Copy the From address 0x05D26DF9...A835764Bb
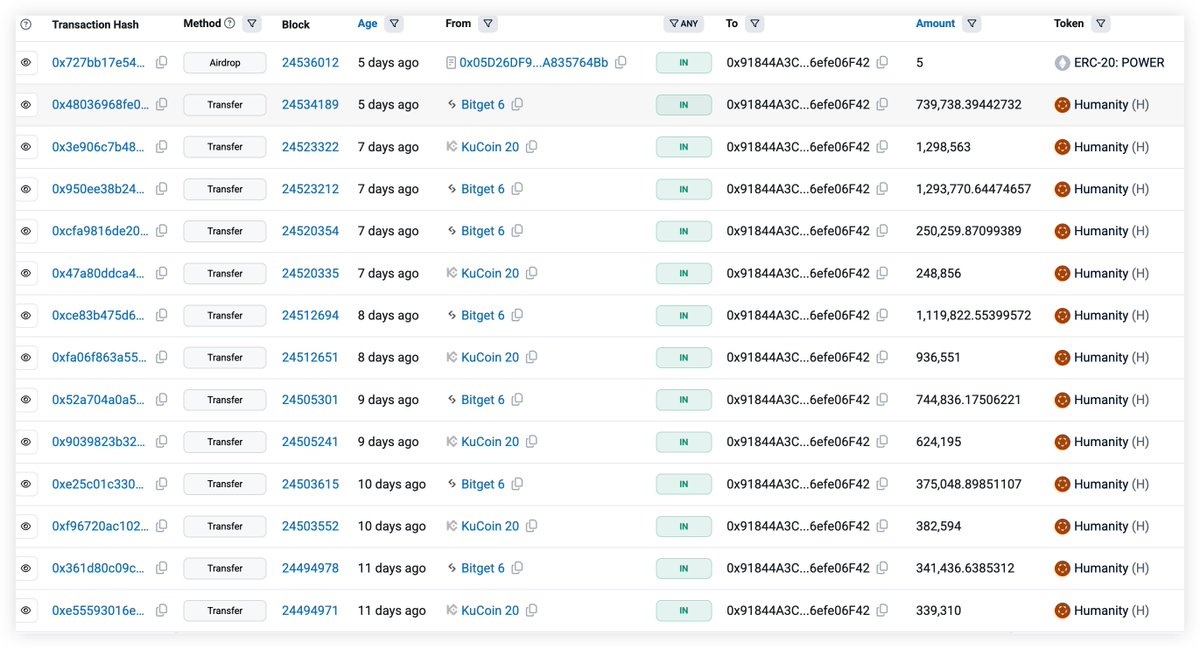 [x=621, y=62]
